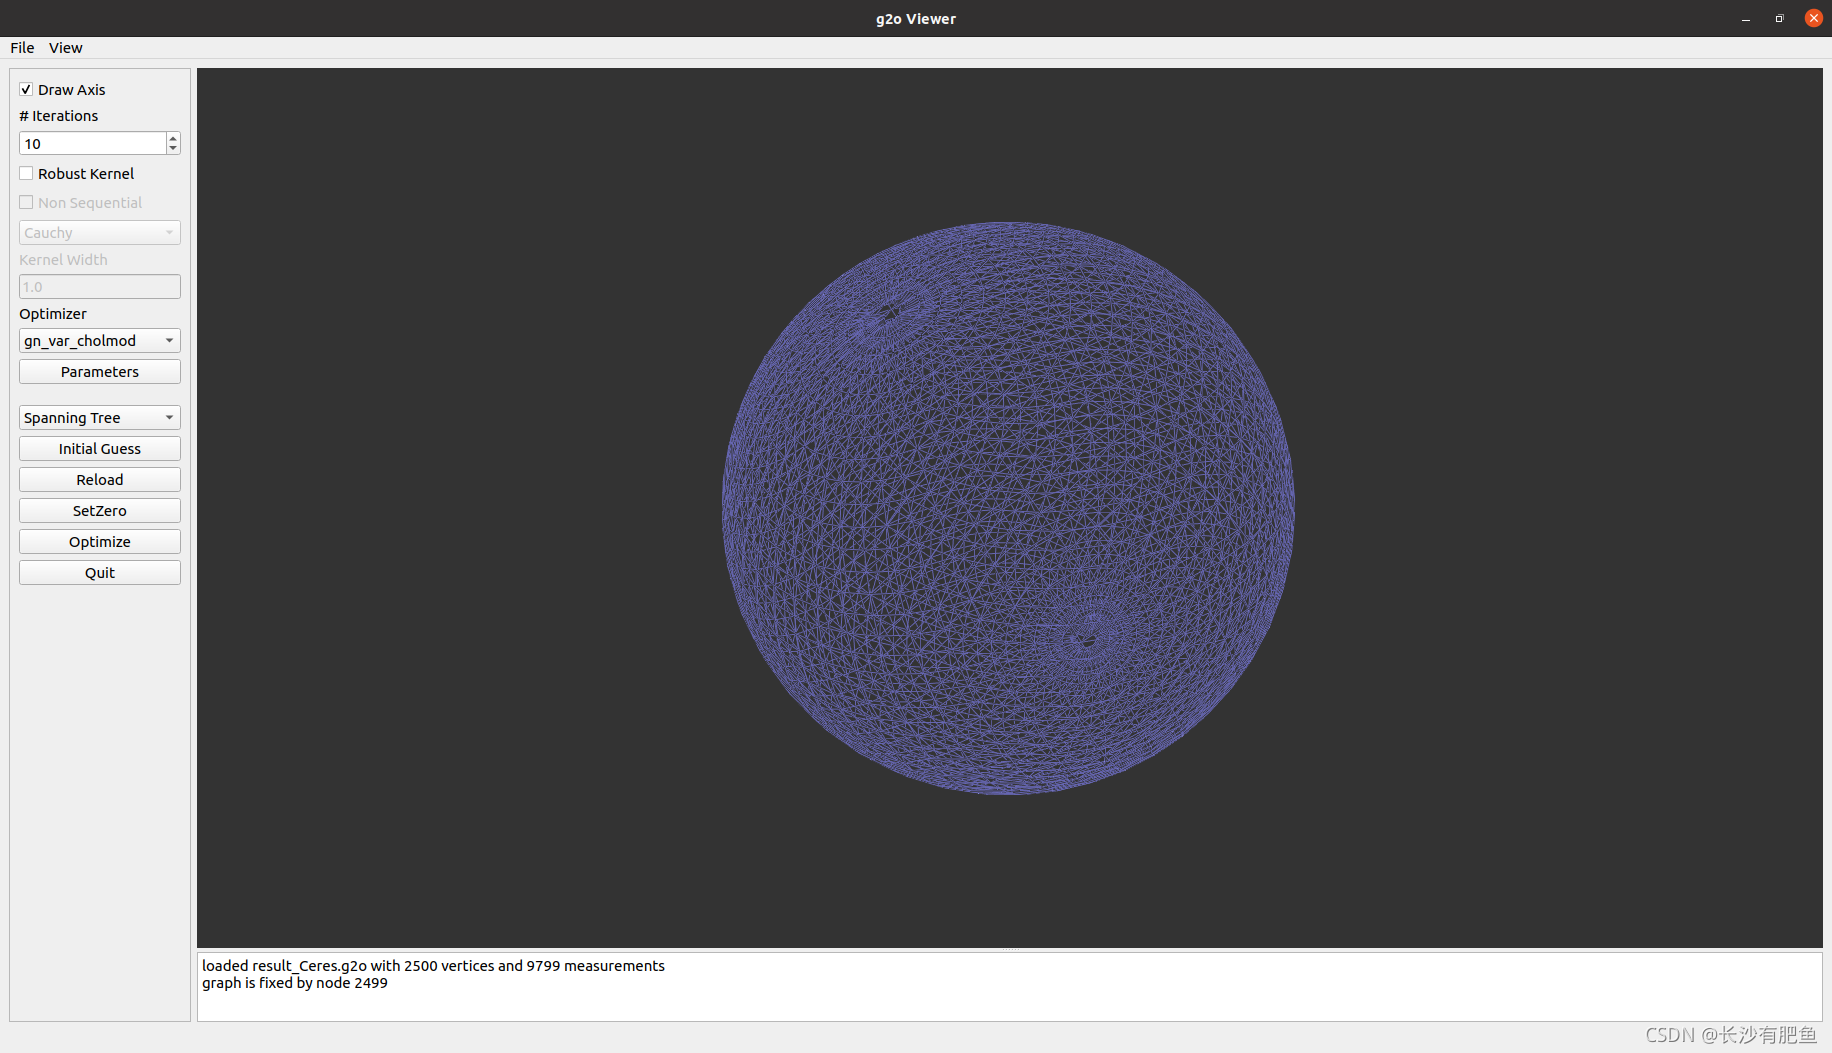1832x1053 pixels.
Task: Decrease iterations with the down arrow
Action: click(x=173, y=149)
